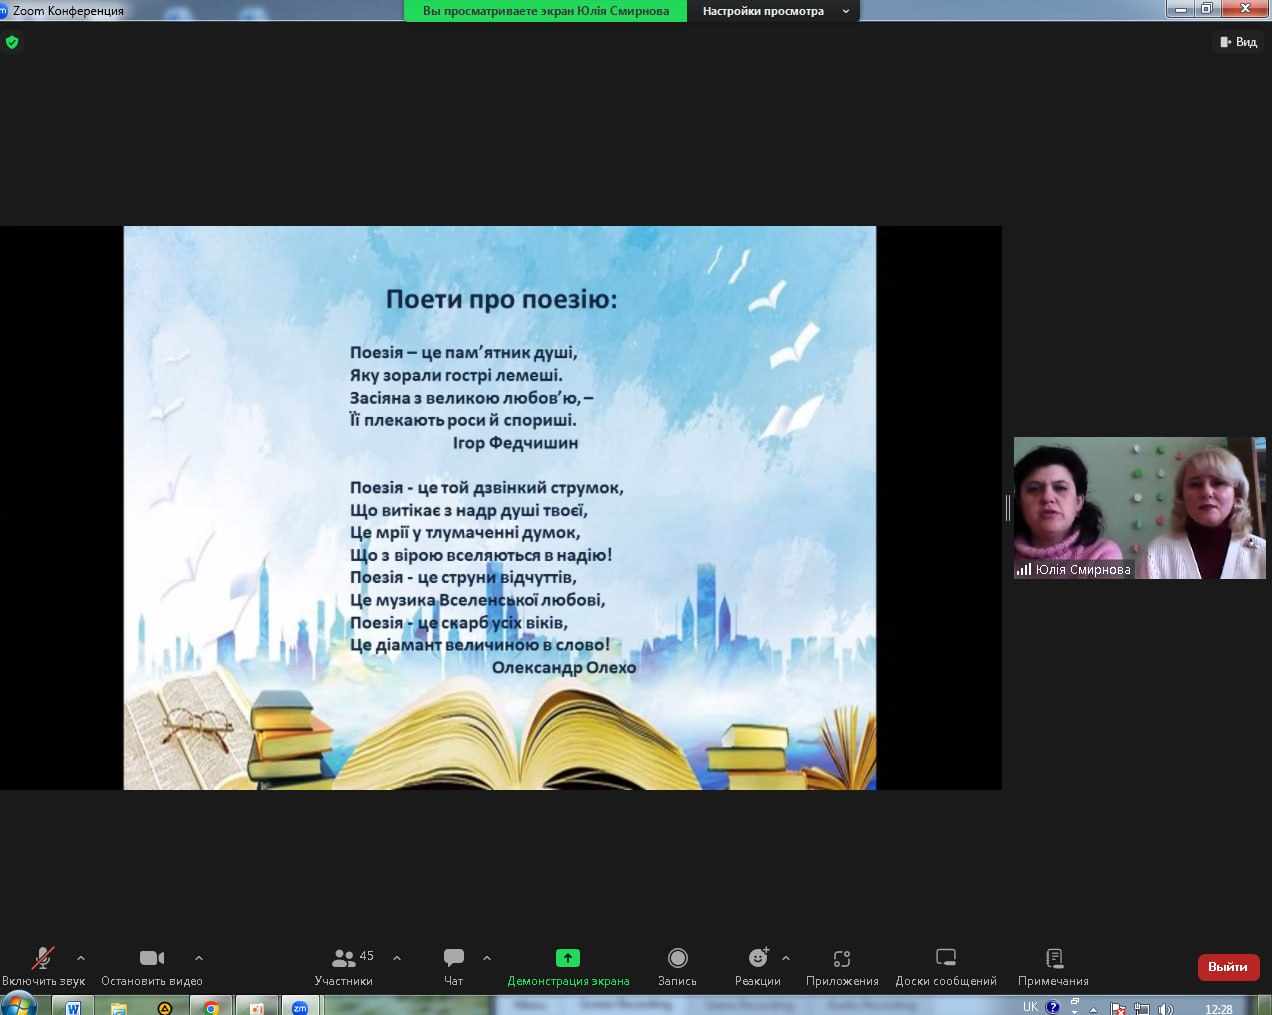The width and height of the screenshot is (1272, 1015).
Task: Click the green Демонстрация экрана share icon
Action: [567, 958]
